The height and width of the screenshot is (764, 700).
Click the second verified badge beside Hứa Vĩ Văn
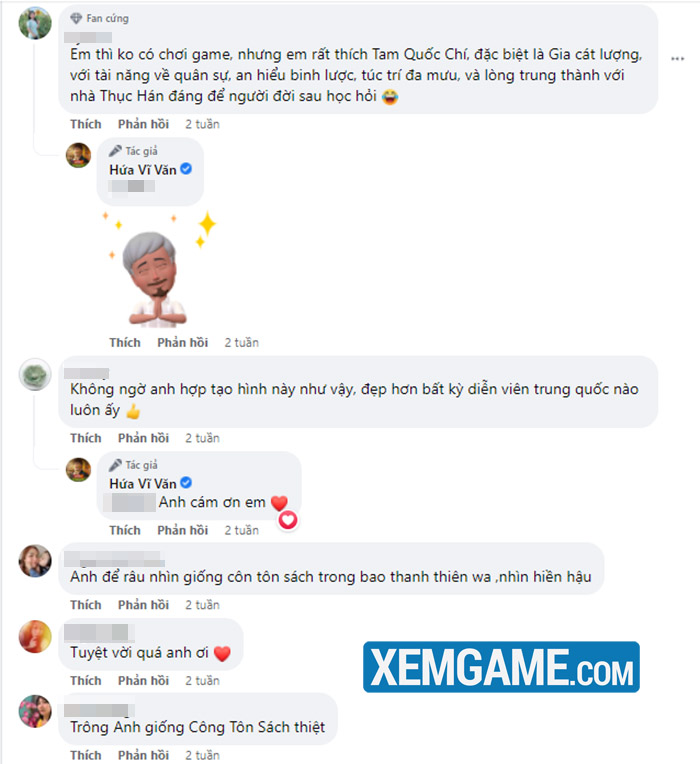[186, 483]
